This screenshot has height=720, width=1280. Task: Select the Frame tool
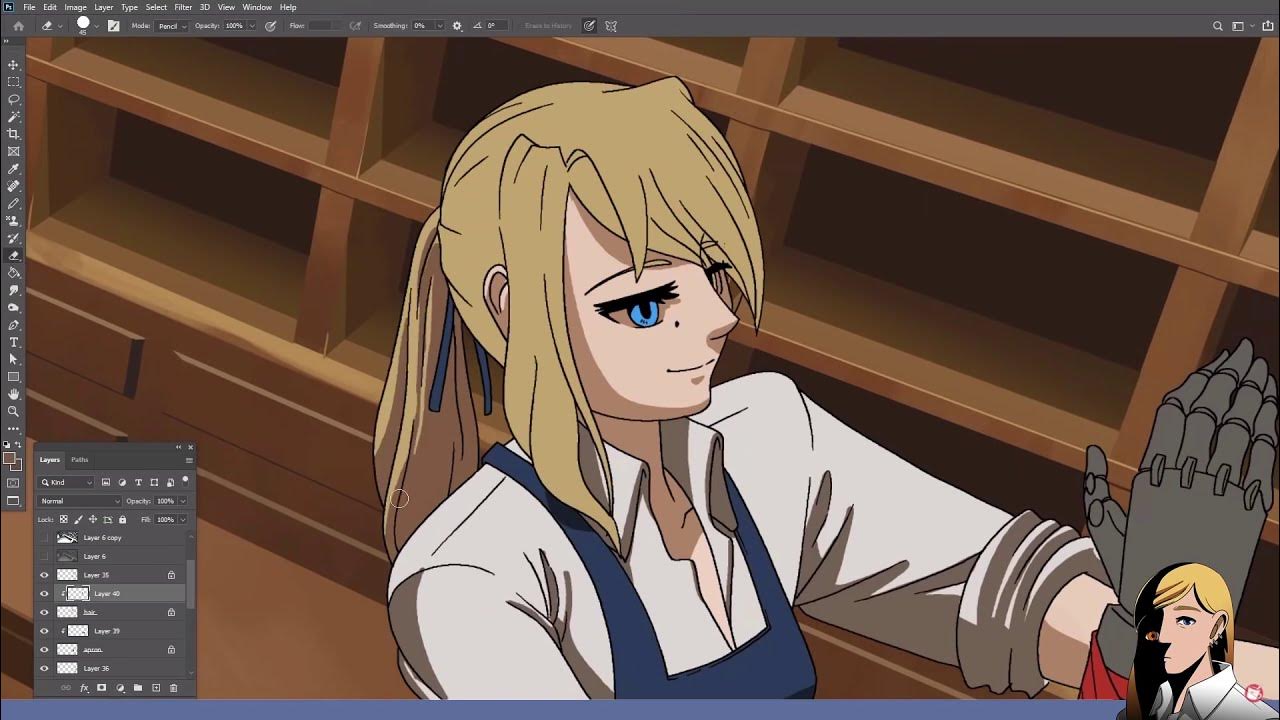pos(13,151)
